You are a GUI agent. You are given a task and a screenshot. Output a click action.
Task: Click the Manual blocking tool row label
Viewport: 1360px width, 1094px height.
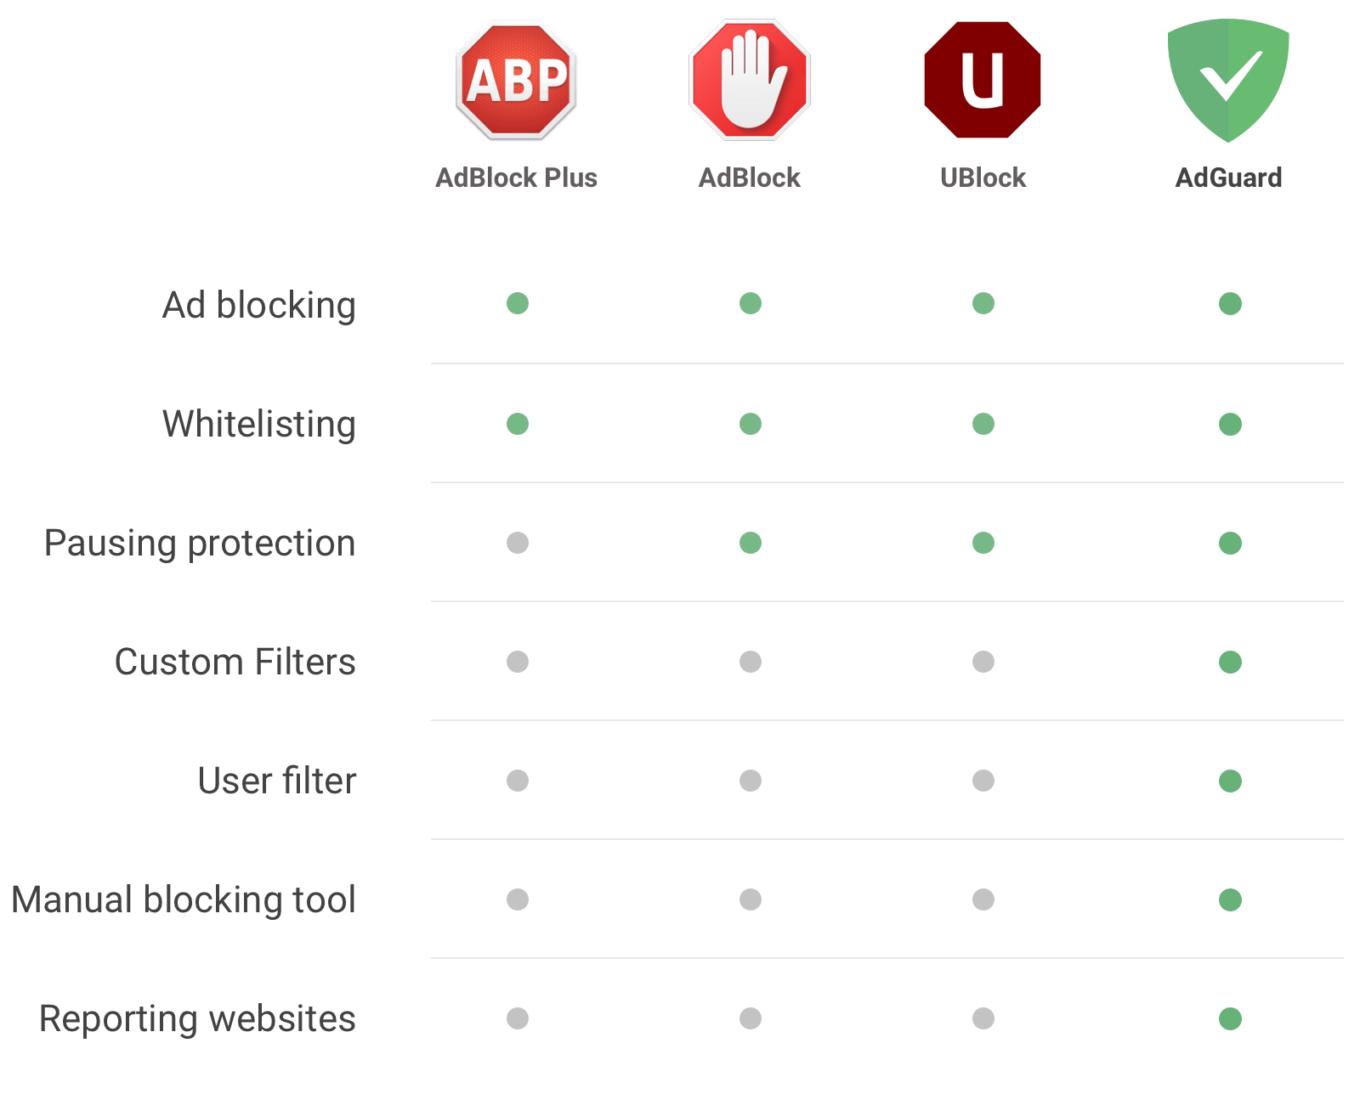[x=184, y=900]
